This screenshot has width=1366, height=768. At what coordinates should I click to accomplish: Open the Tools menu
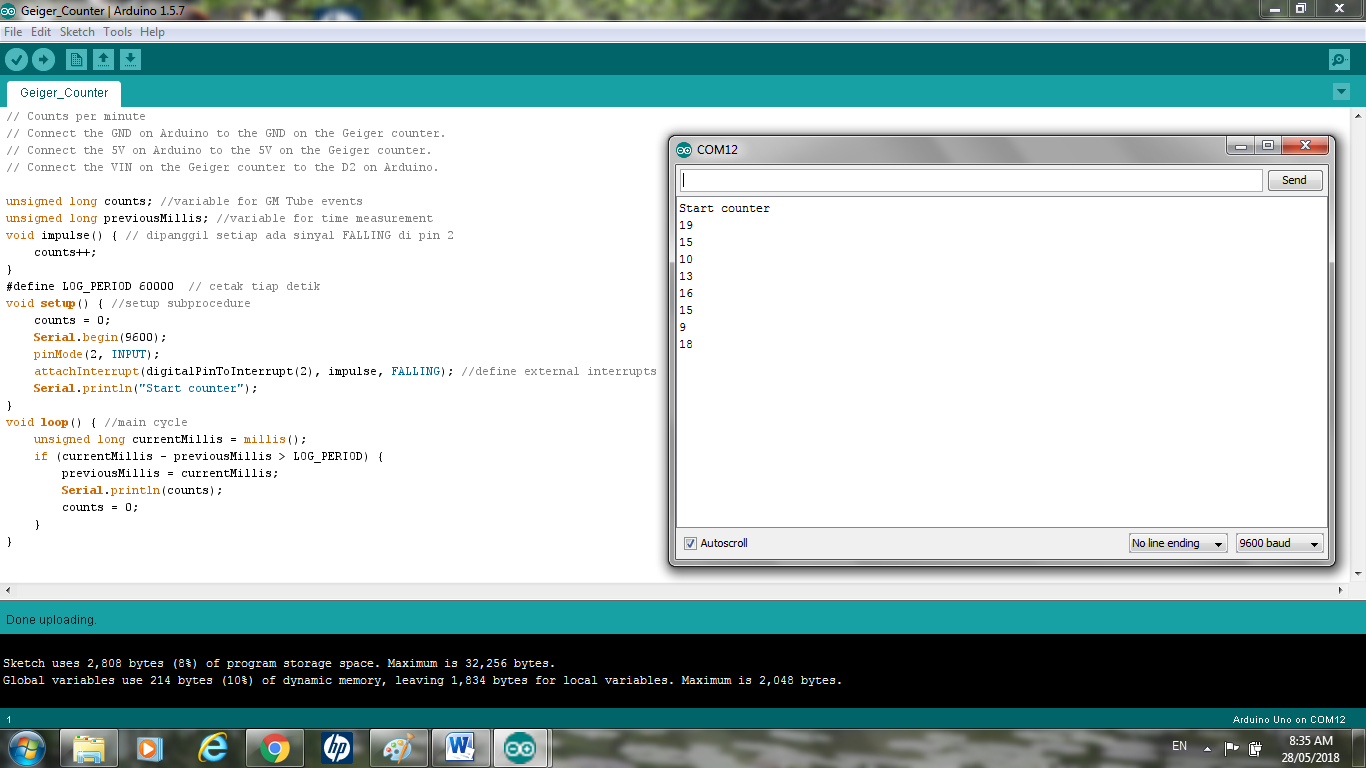[x=117, y=32]
